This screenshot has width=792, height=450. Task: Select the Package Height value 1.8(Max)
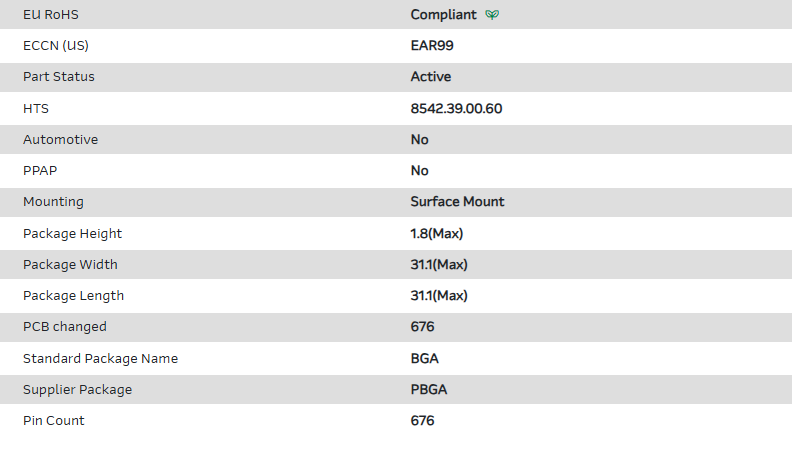[437, 234]
